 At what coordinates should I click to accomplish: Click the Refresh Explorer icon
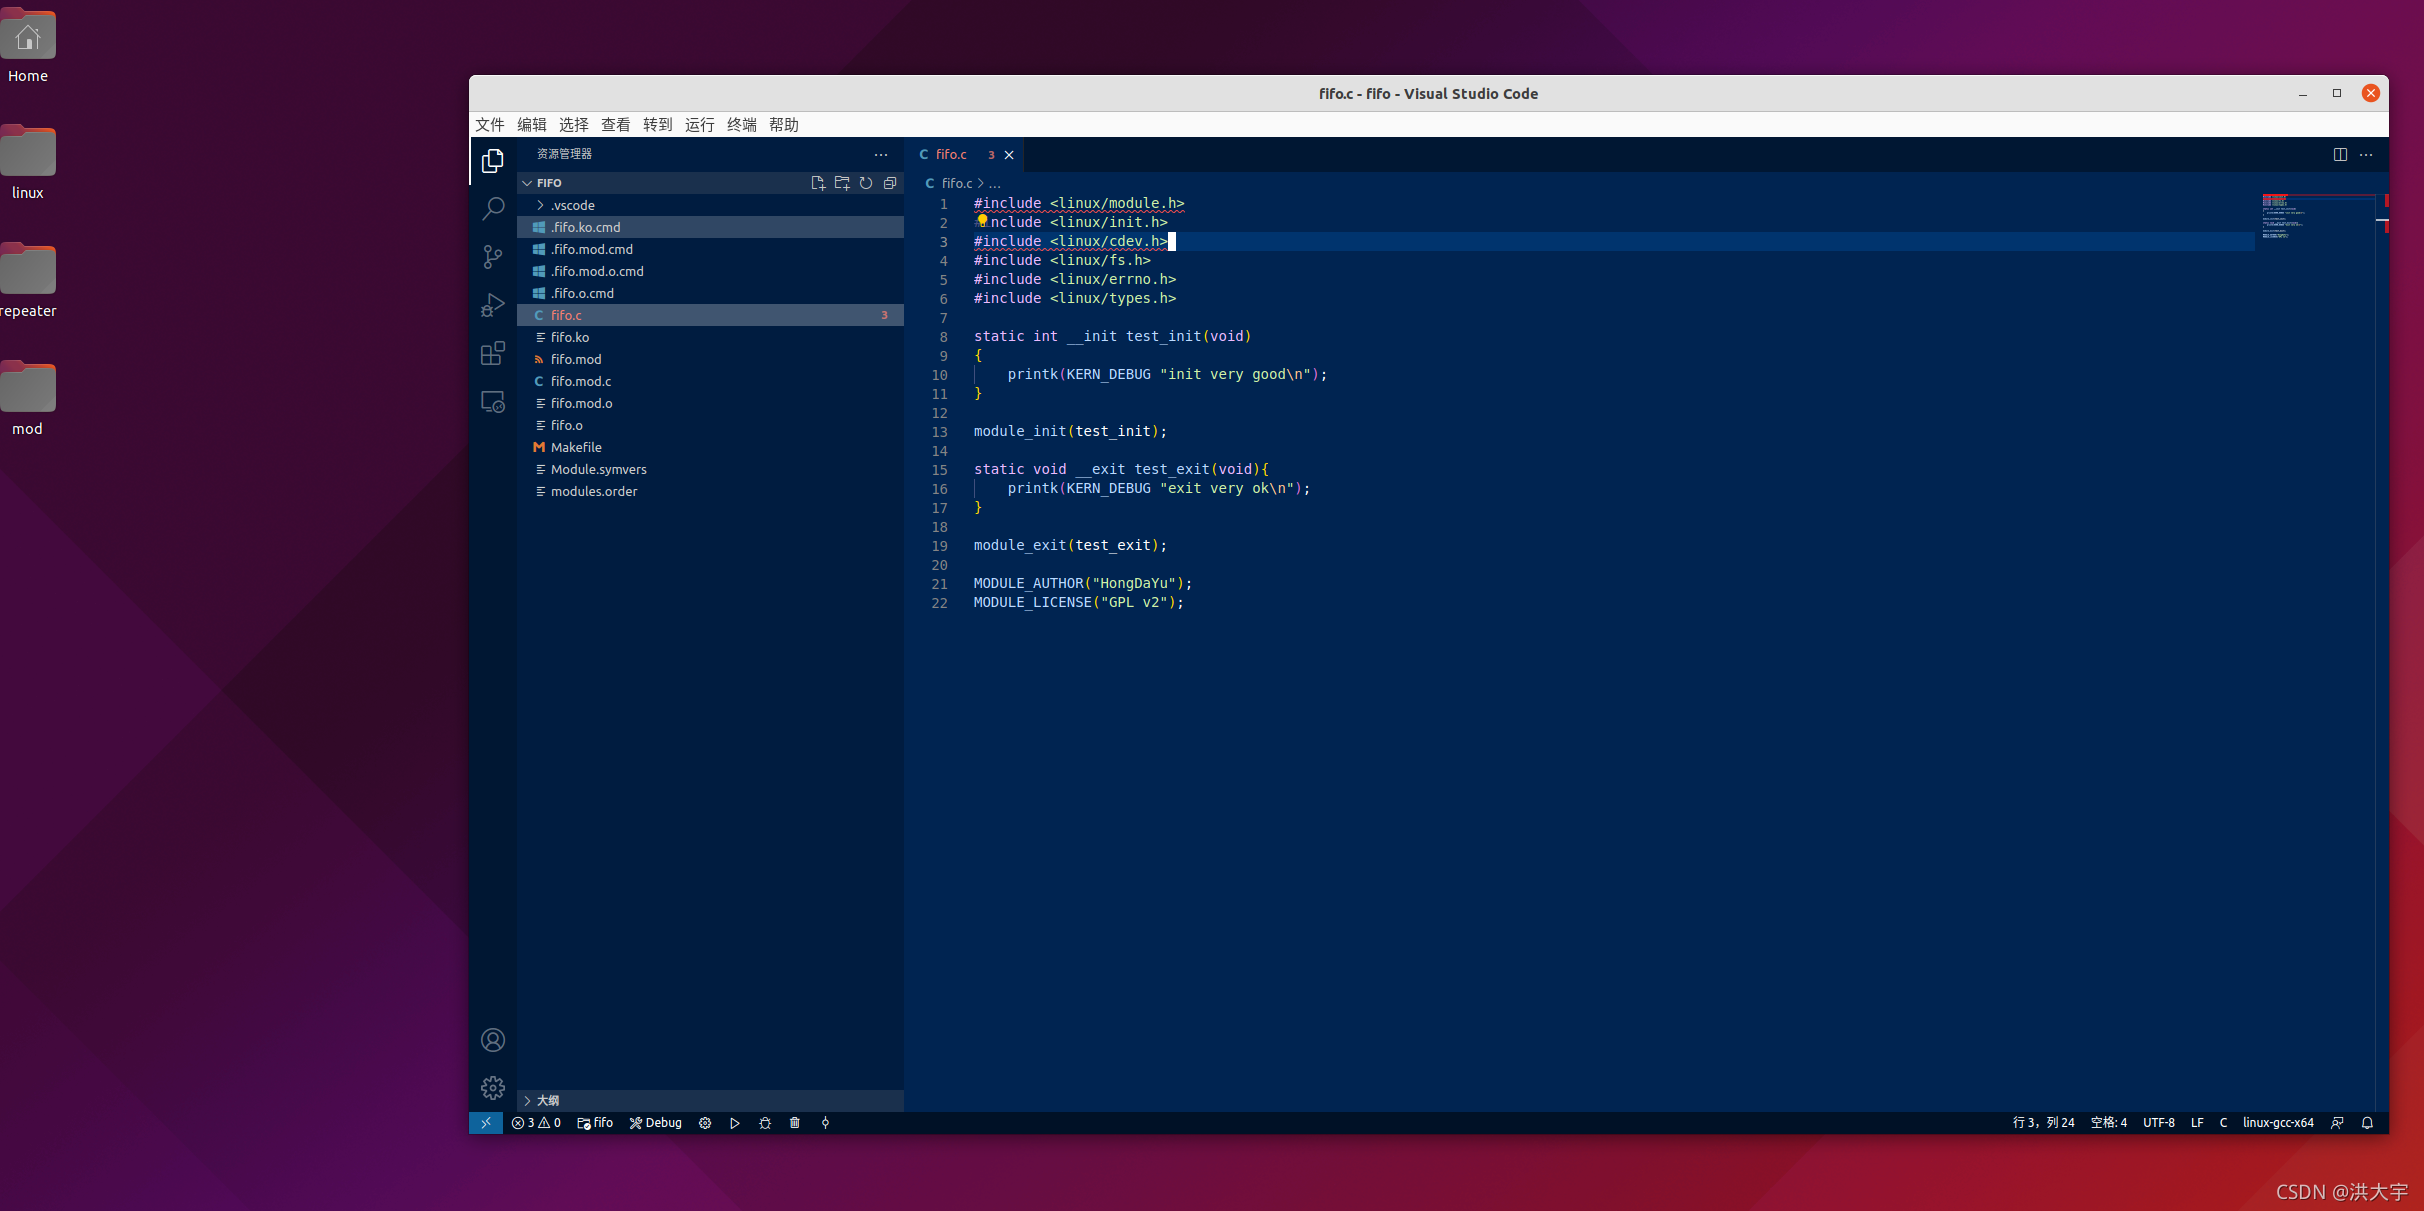tap(866, 183)
